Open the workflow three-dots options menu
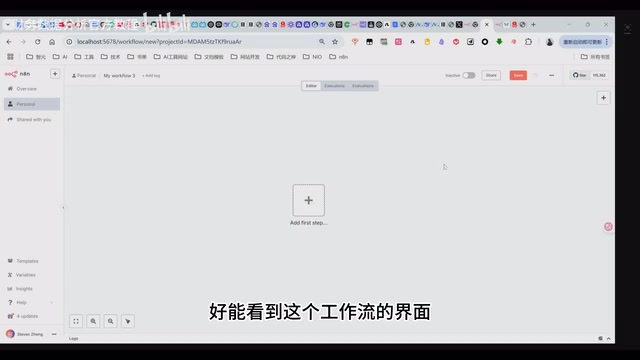Screen dimensions: 640x360 click(x=551, y=76)
